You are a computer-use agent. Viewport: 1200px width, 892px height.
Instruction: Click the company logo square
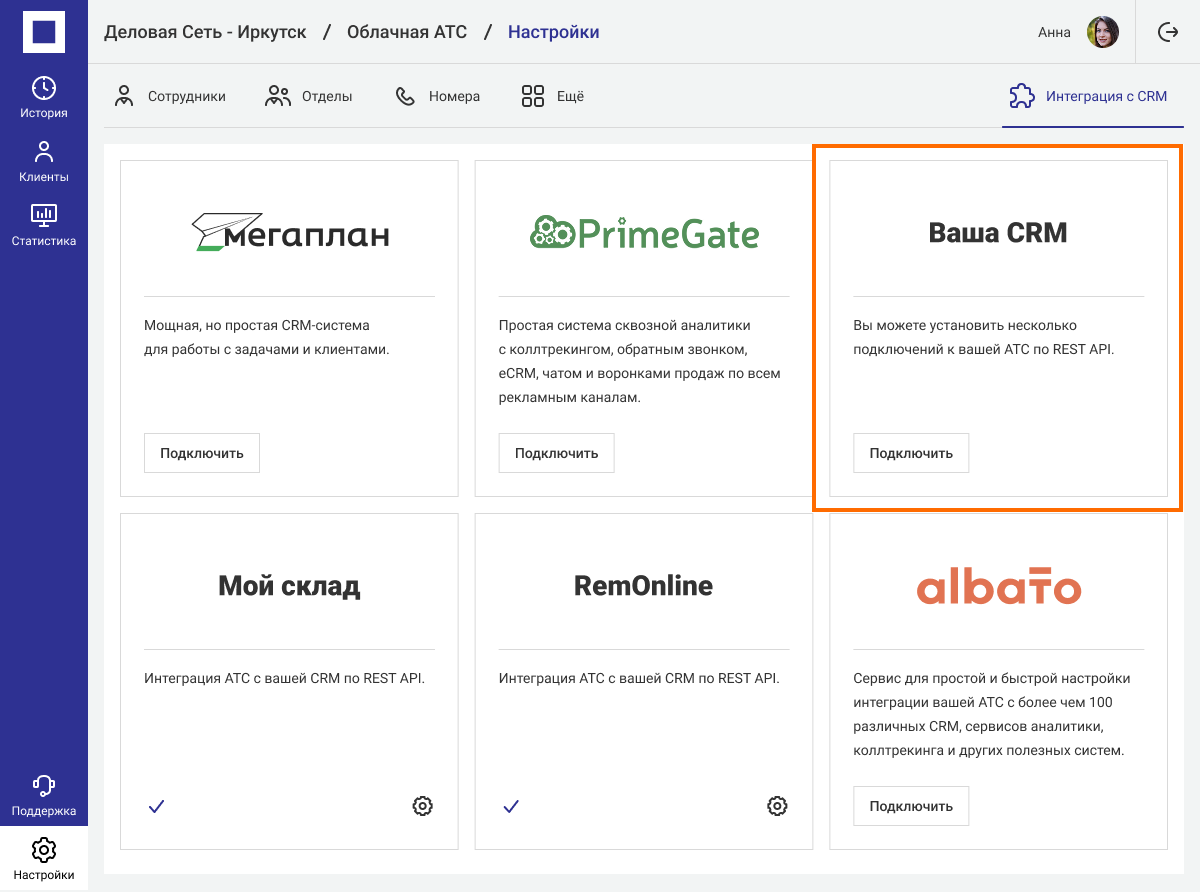(43, 32)
